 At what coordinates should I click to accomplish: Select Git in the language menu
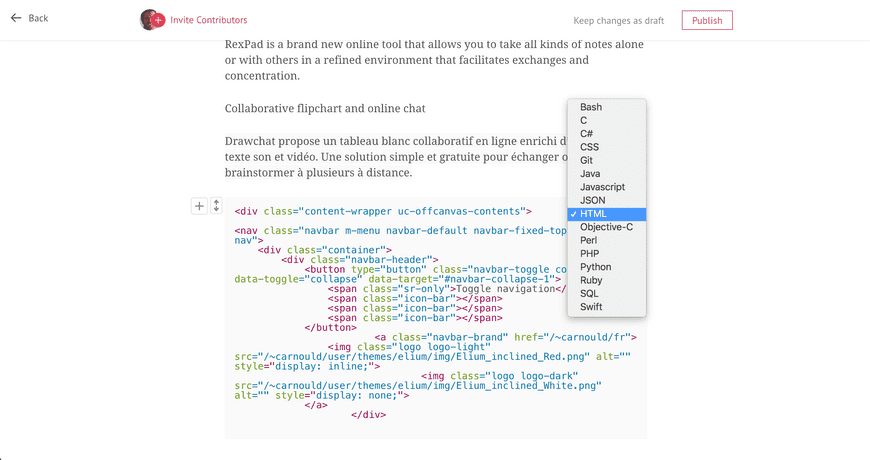click(x=606, y=160)
